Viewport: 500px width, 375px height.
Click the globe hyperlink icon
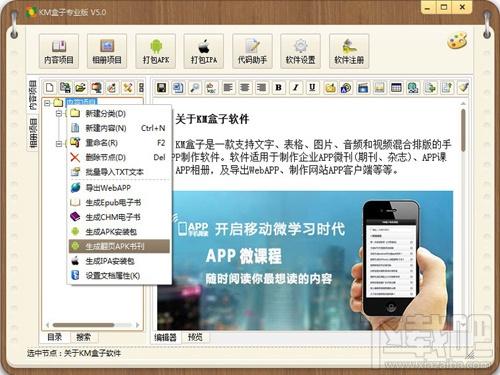point(413,88)
